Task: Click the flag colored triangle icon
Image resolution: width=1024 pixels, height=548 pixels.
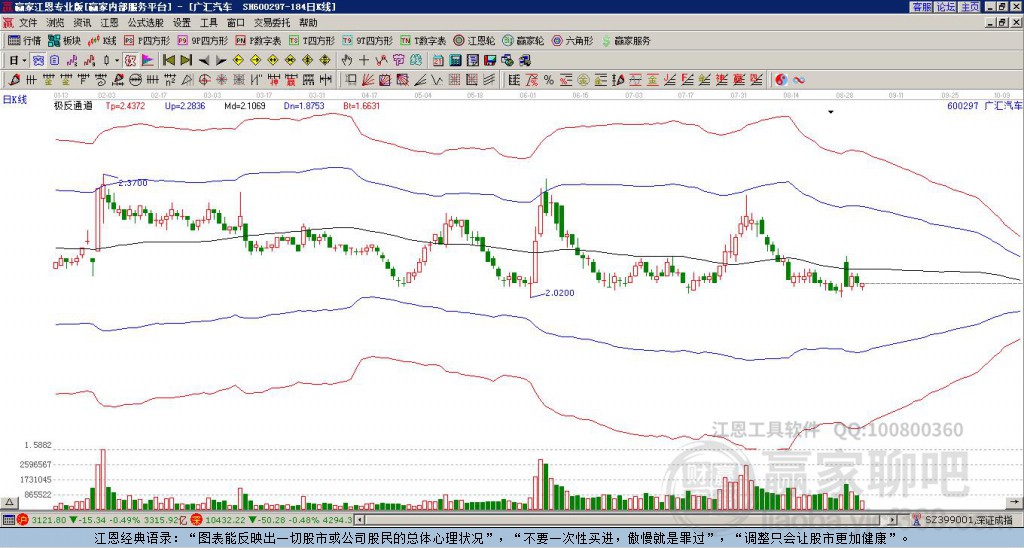Action: coord(148,61)
